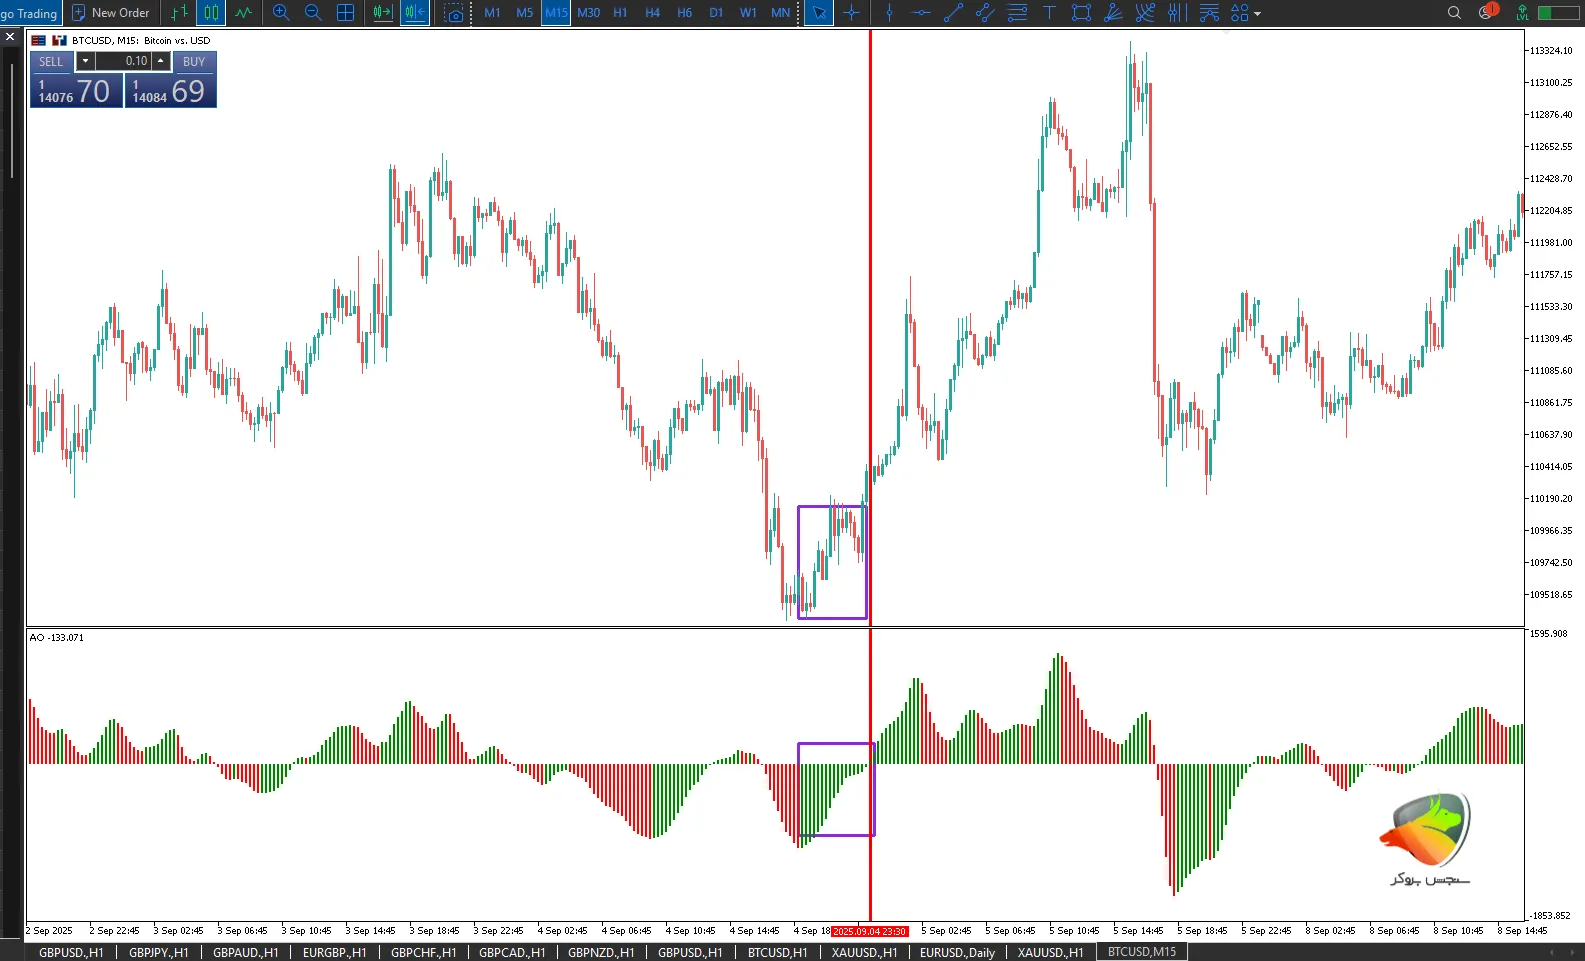The height and width of the screenshot is (961, 1585).
Task: Decrease lot volume with down arrow
Action: [84, 62]
